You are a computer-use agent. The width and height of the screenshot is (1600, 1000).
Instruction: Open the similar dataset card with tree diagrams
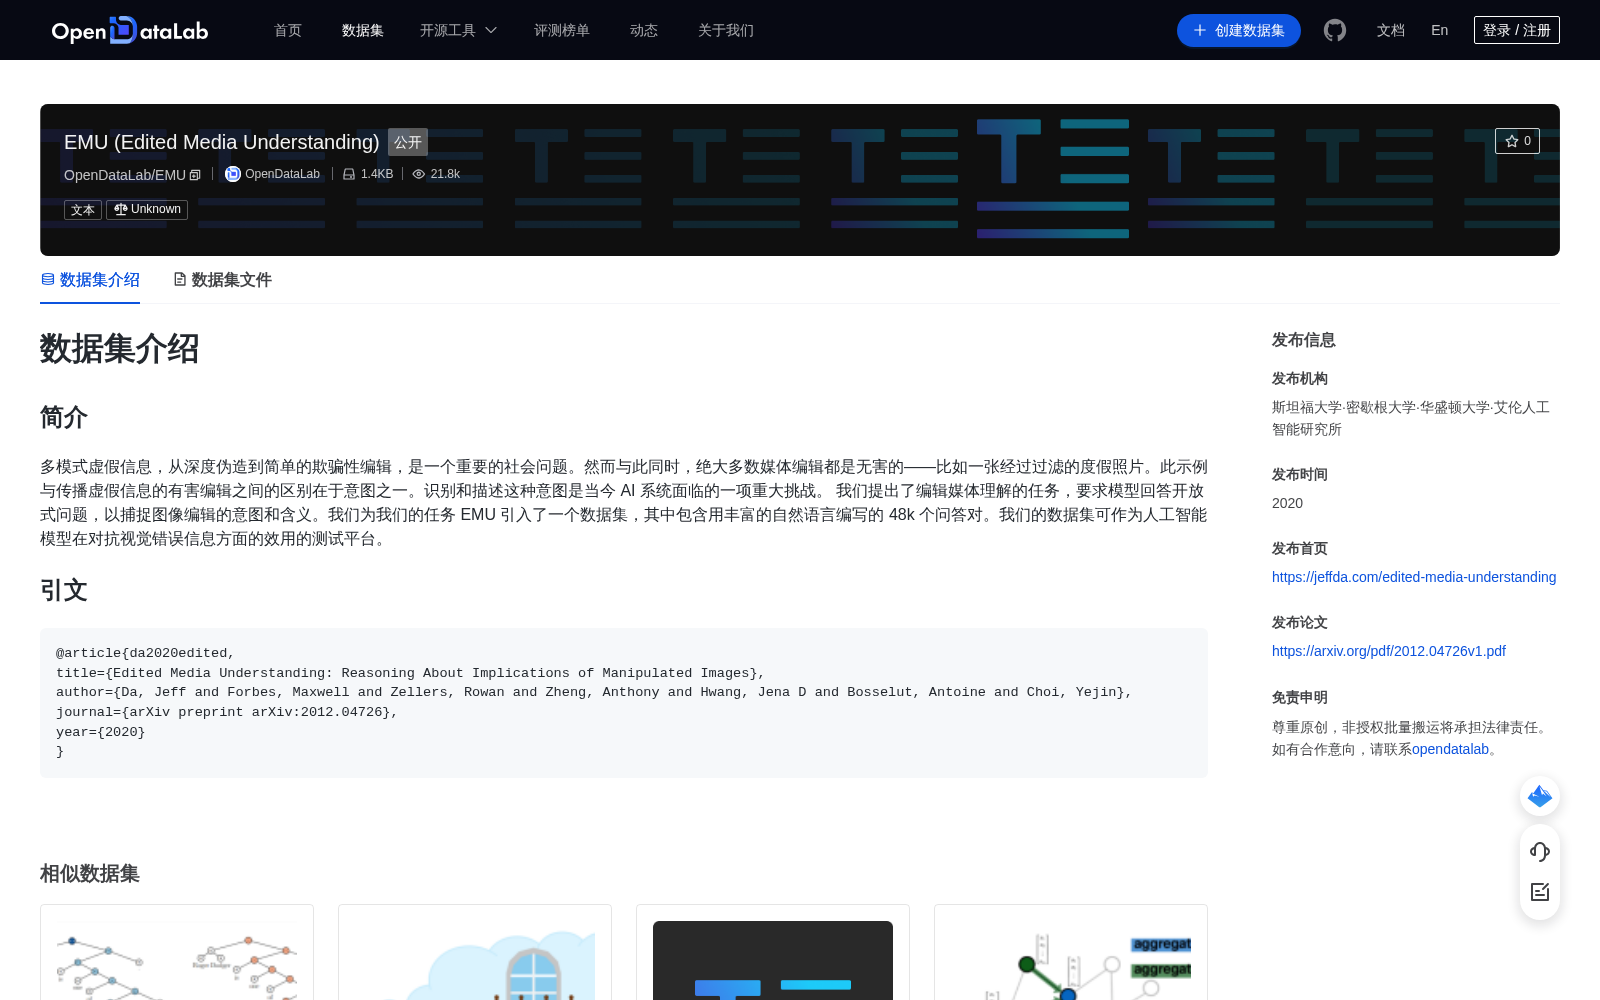coord(177,952)
